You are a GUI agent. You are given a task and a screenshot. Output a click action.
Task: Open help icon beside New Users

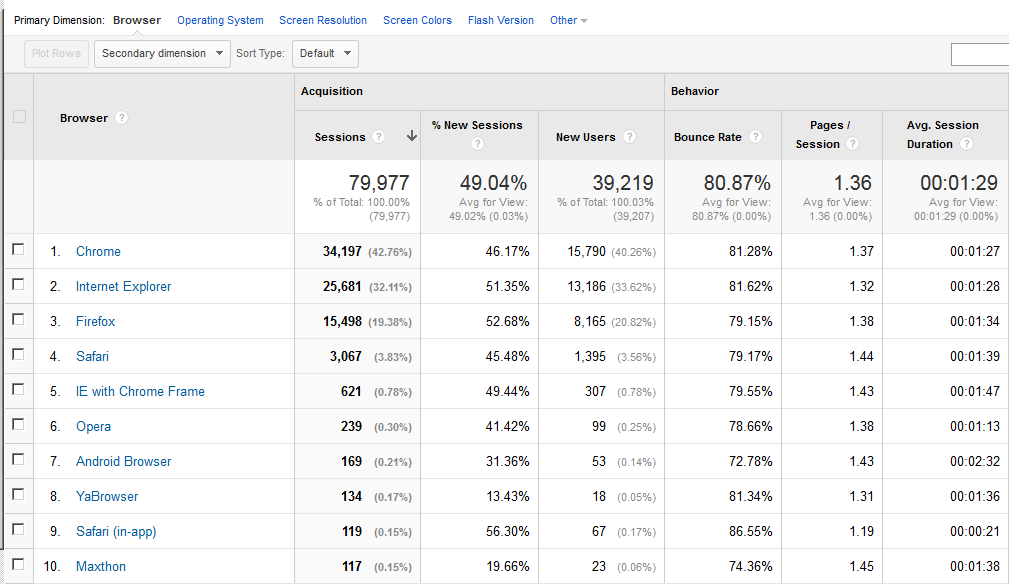(629, 136)
